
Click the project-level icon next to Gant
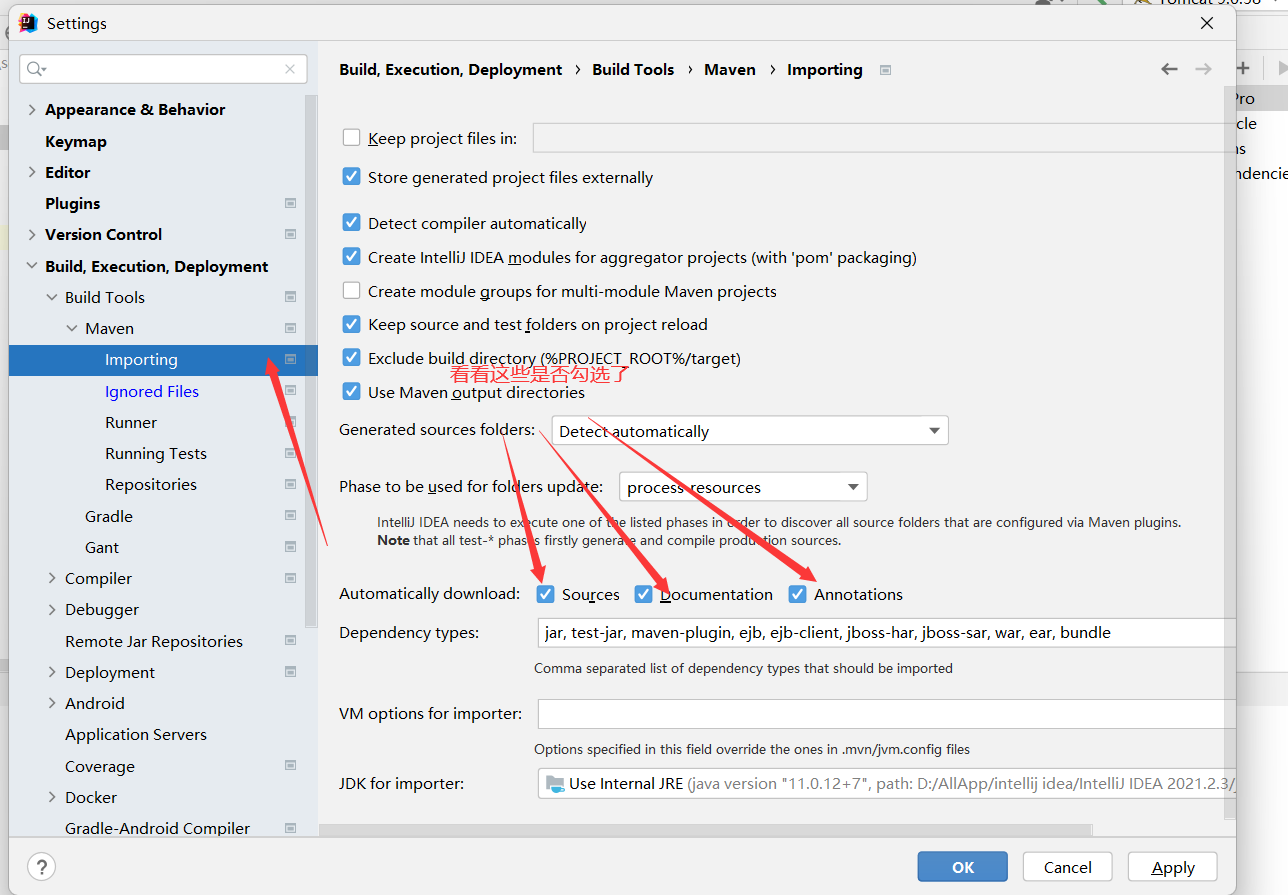point(290,547)
